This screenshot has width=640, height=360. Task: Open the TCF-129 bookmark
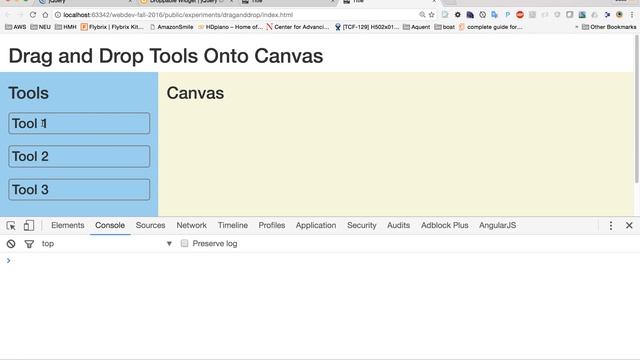[x=367, y=27]
